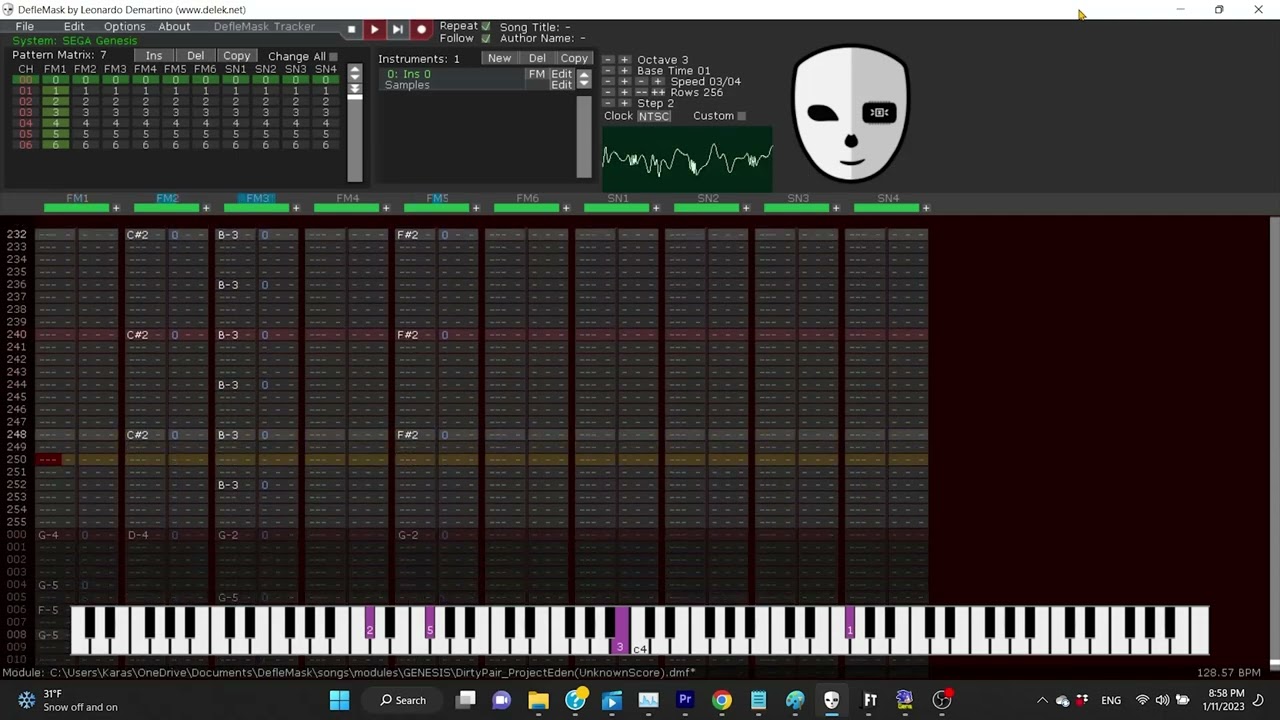Stop playback with the stop button
Image resolution: width=1280 pixels, height=720 pixels.
351,30
